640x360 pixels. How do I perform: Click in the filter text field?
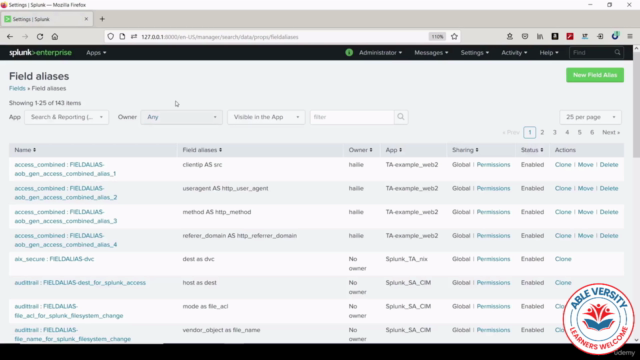tap(352, 117)
